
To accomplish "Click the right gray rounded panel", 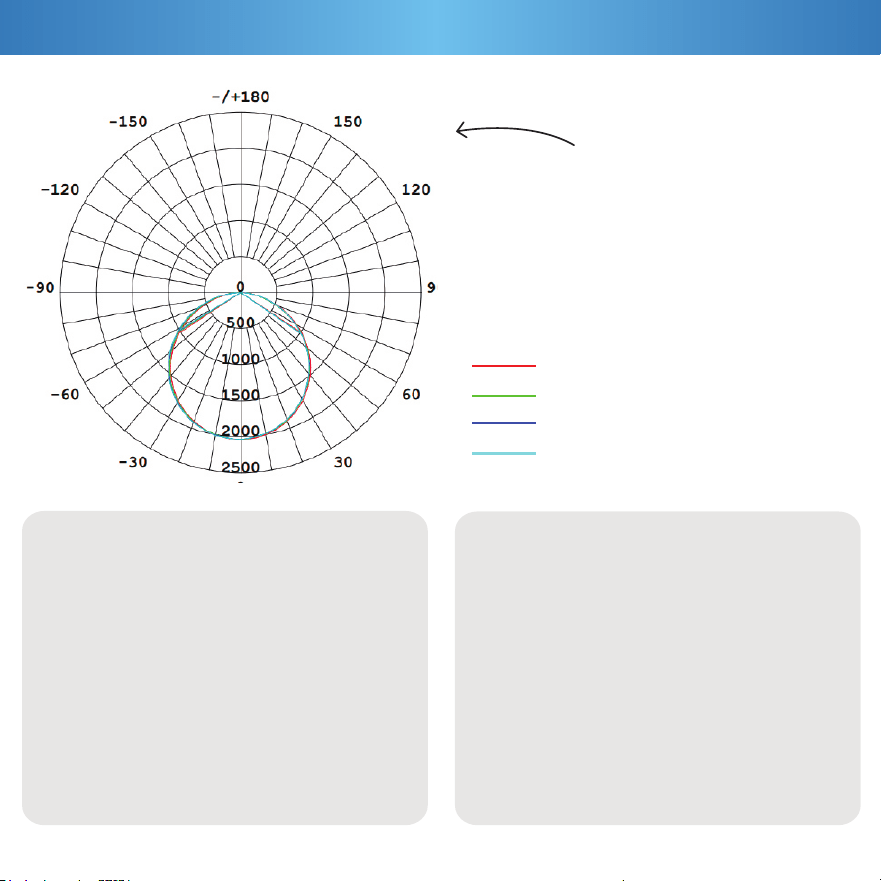I will click(657, 667).
